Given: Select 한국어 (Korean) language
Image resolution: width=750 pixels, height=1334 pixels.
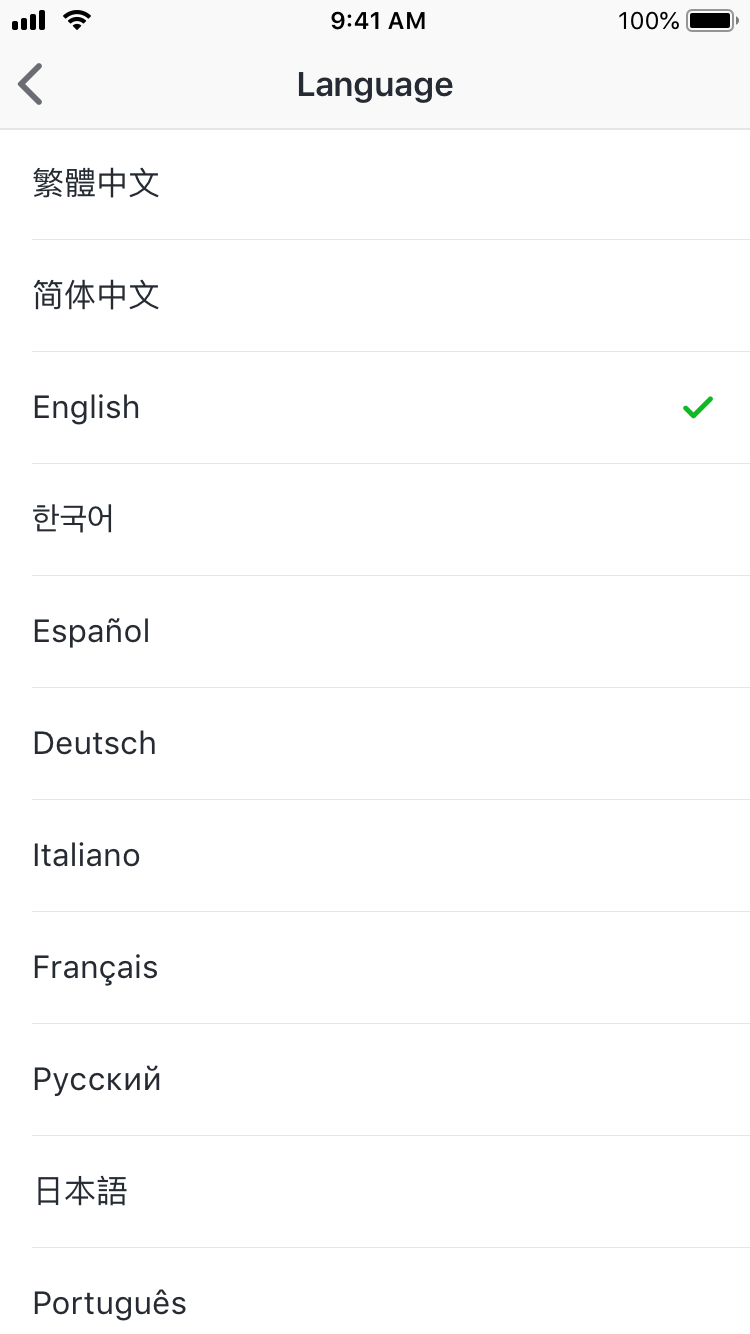Looking at the screenshot, I should 74,520.
